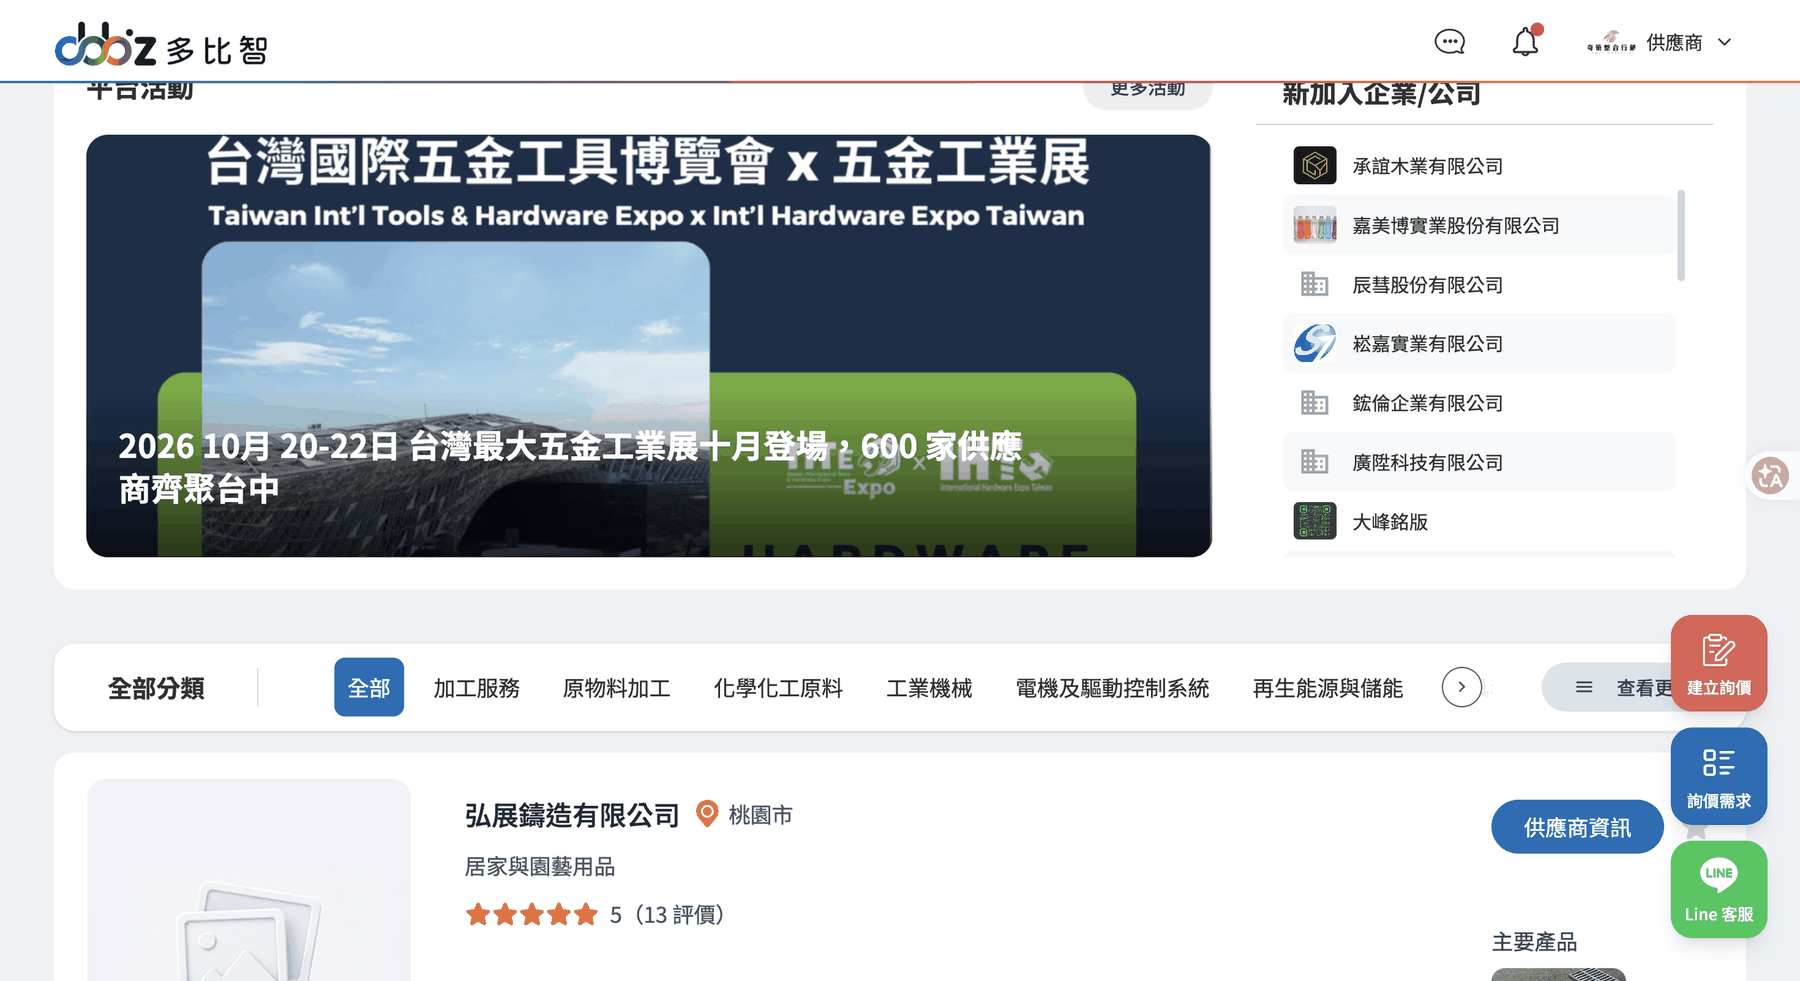The image size is (1800, 981).
Task: Click the five-star rating for 弘展鑄造
Action: pos(531,915)
